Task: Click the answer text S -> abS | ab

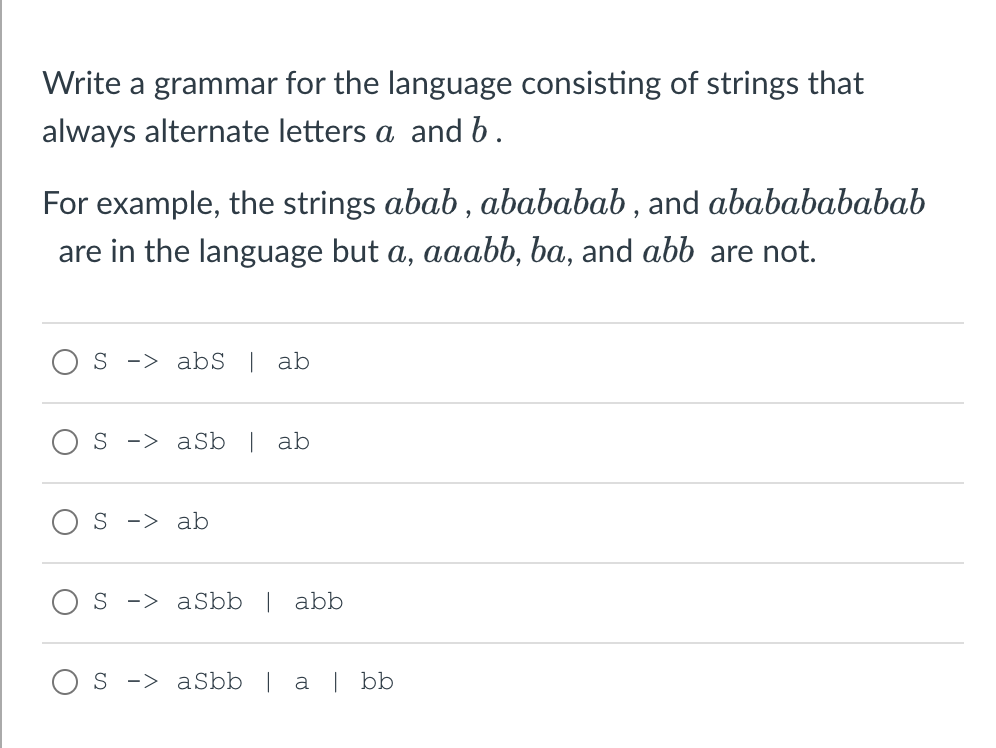Action: pyautogui.click(x=200, y=362)
